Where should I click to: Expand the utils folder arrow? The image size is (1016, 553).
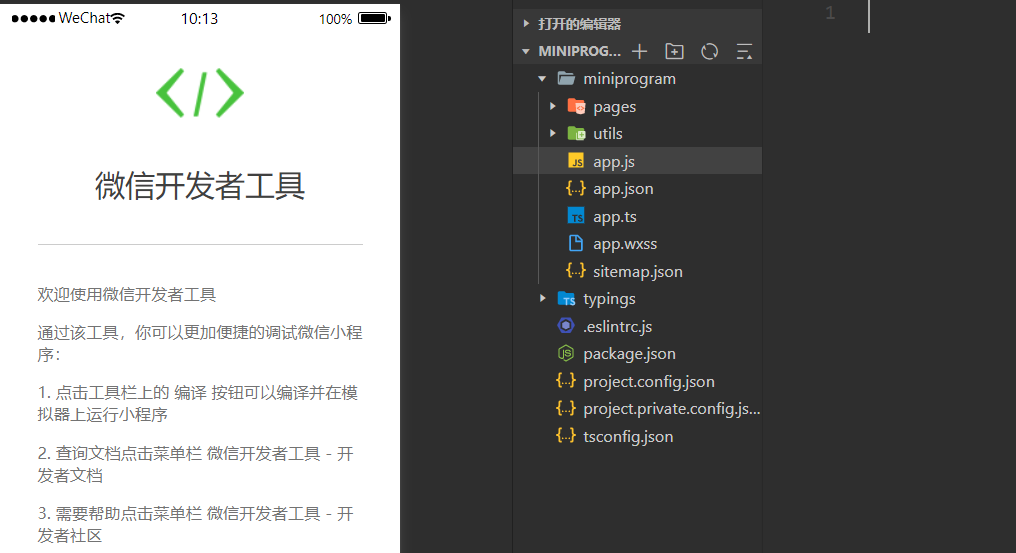point(553,134)
